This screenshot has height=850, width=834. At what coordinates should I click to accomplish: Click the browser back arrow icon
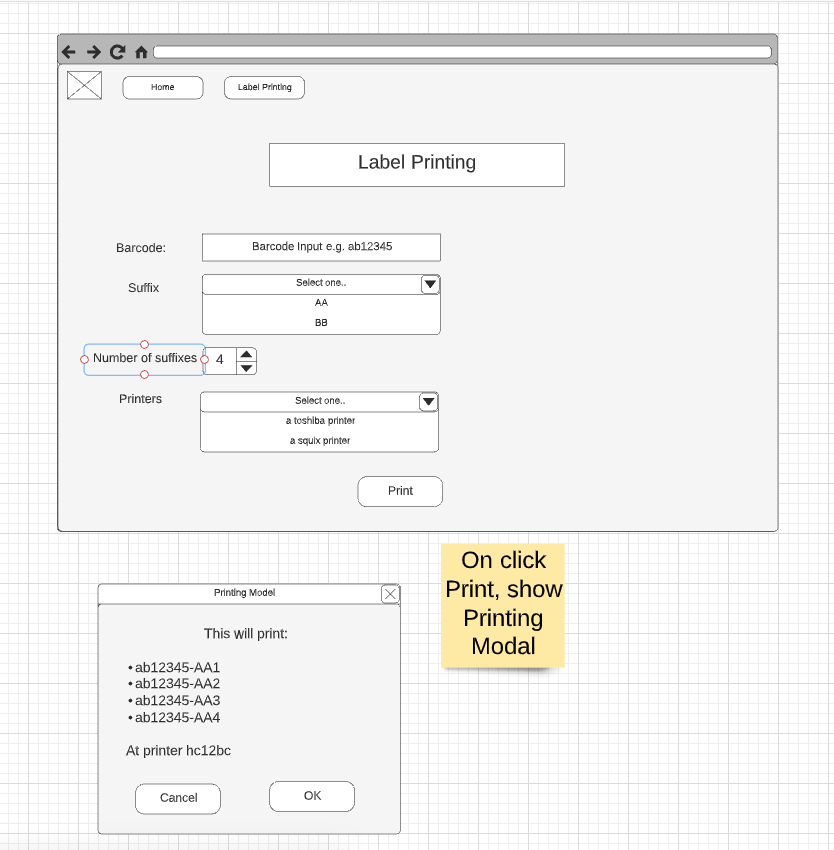coord(69,51)
